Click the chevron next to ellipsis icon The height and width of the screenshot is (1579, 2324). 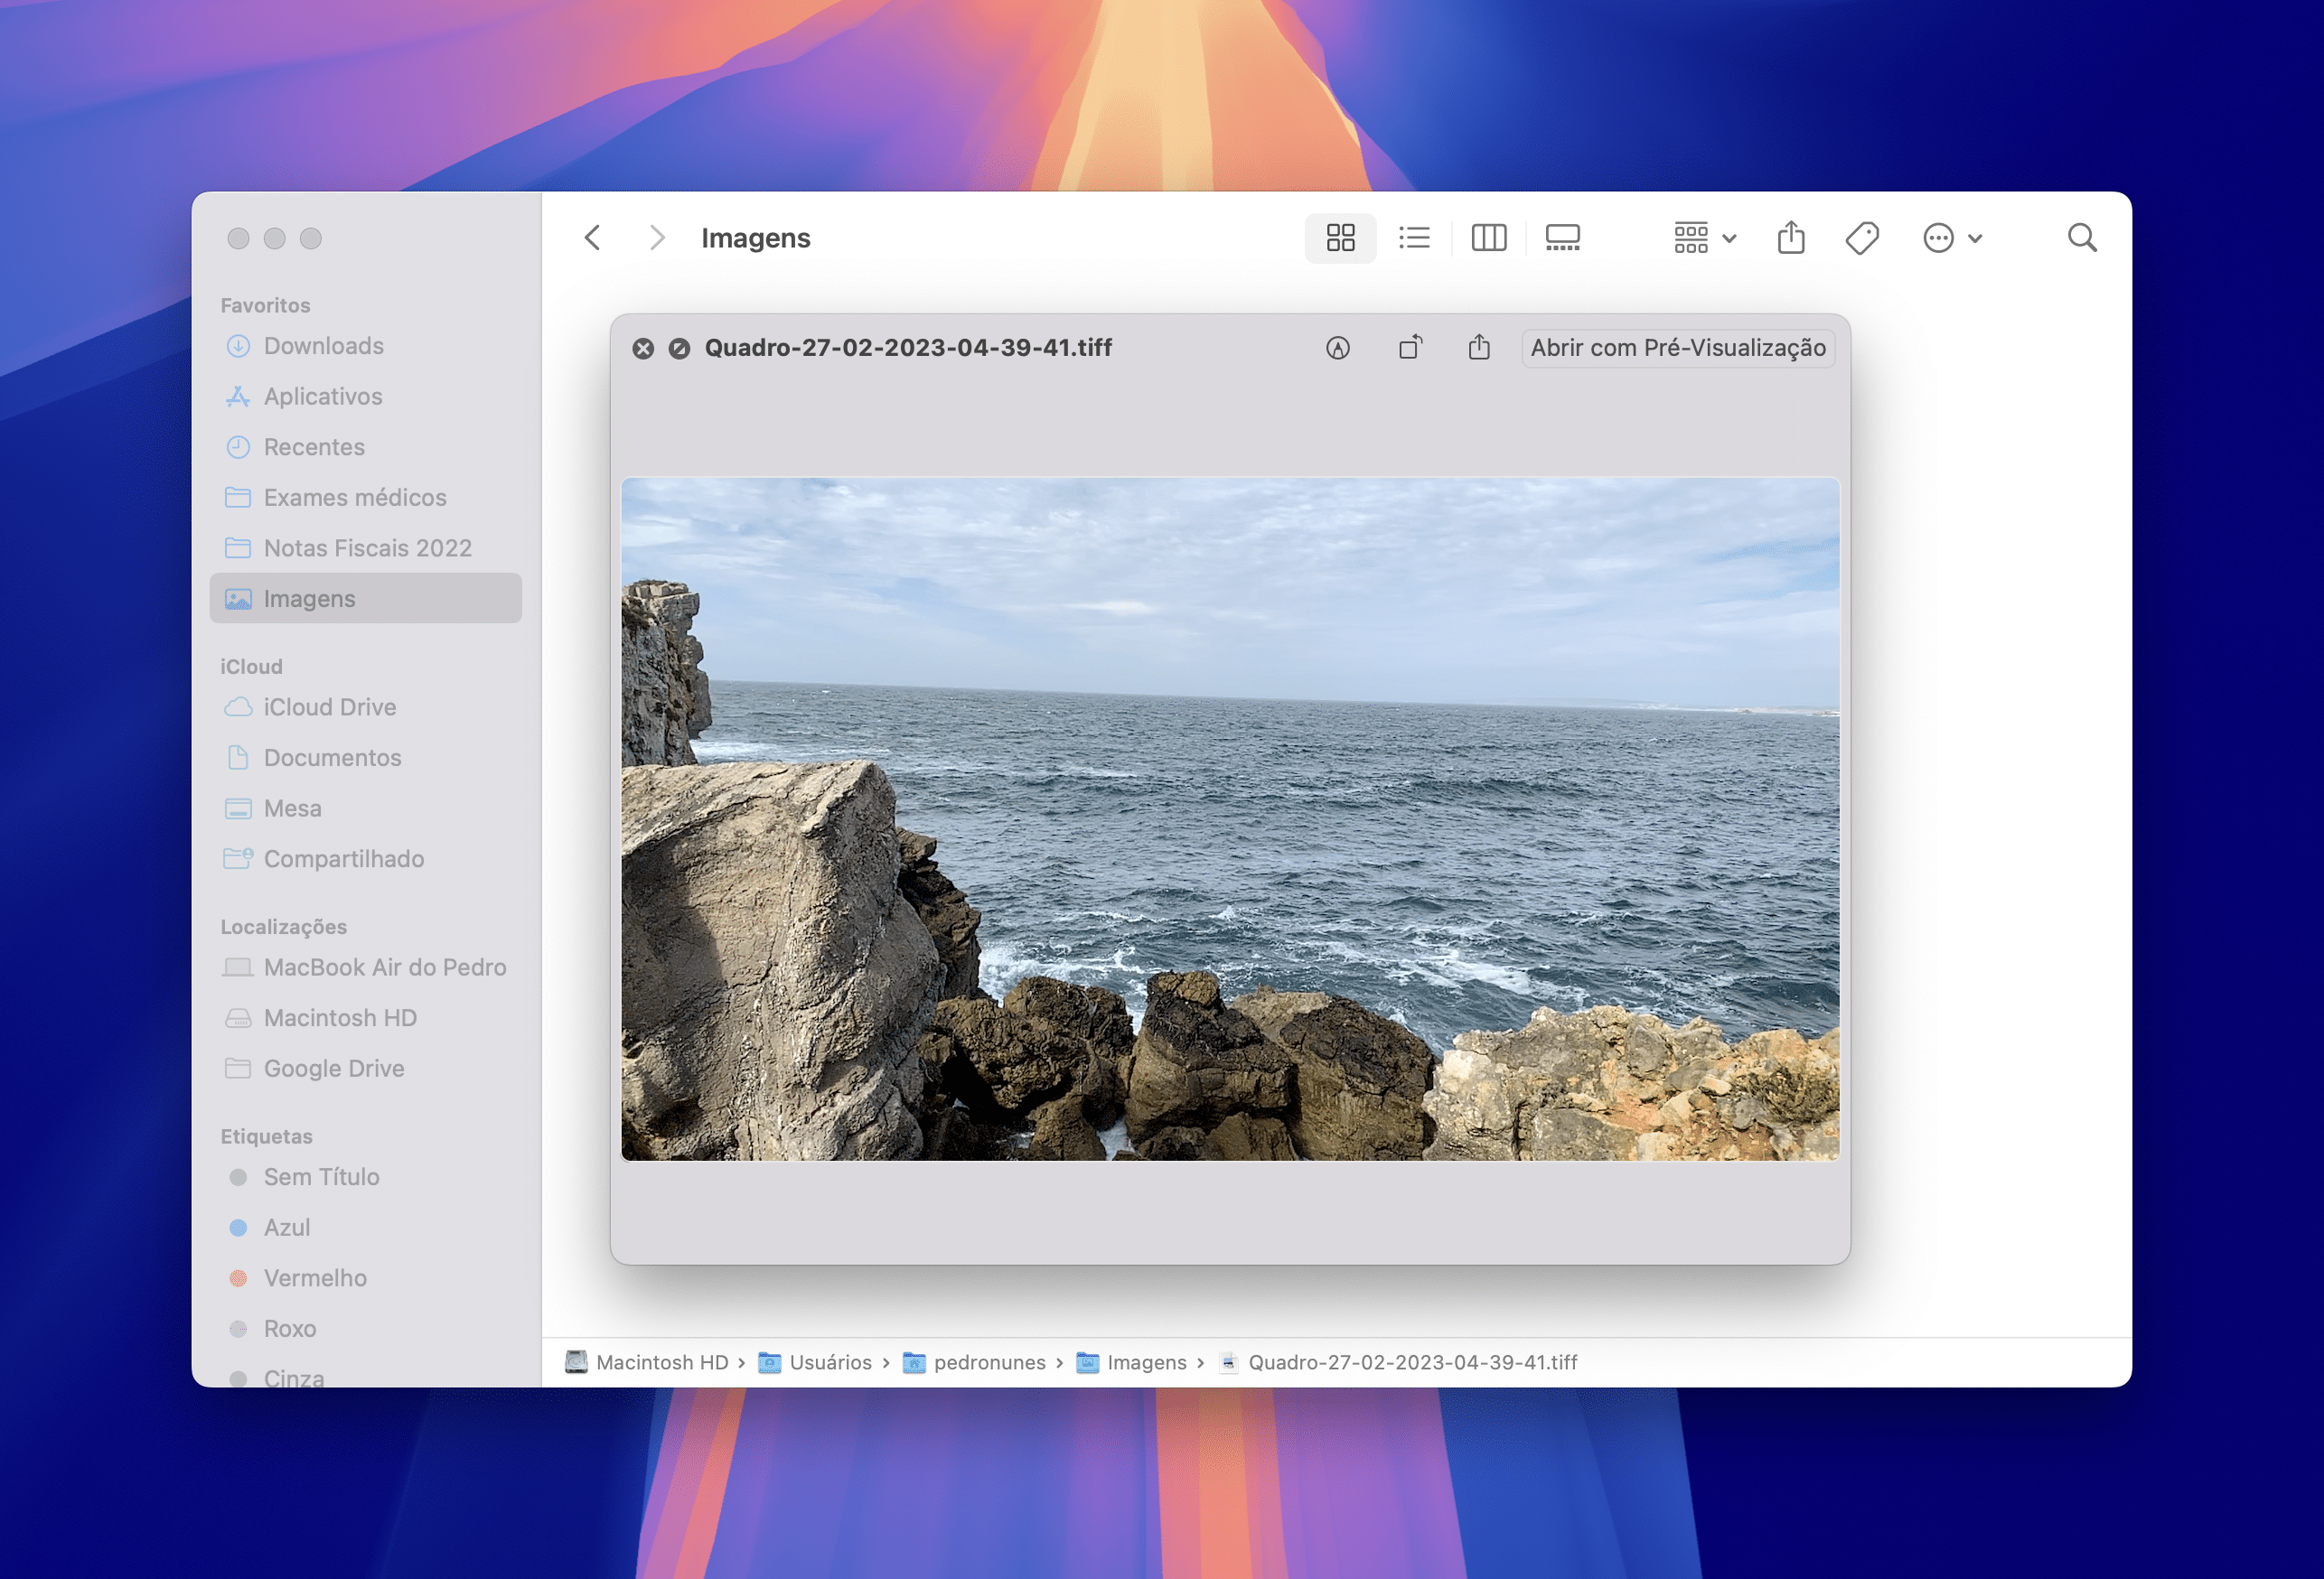click(1975, 238)
